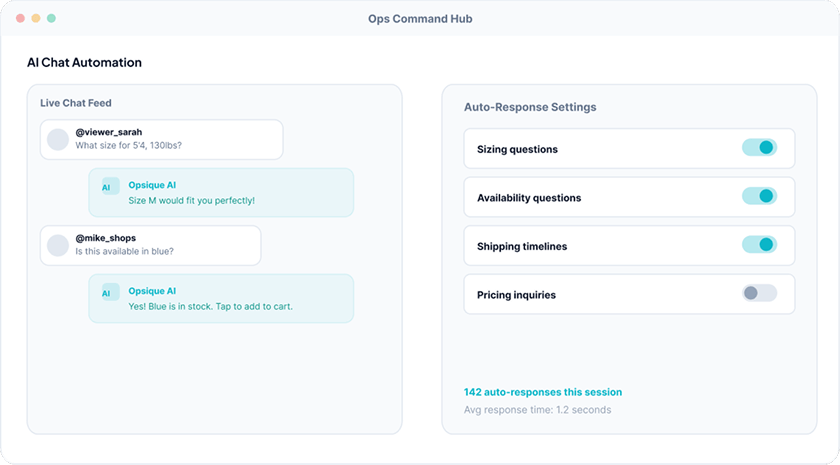
Task: Select message "What size for 5'4, 130lbs?"
Action: point(128,145)
